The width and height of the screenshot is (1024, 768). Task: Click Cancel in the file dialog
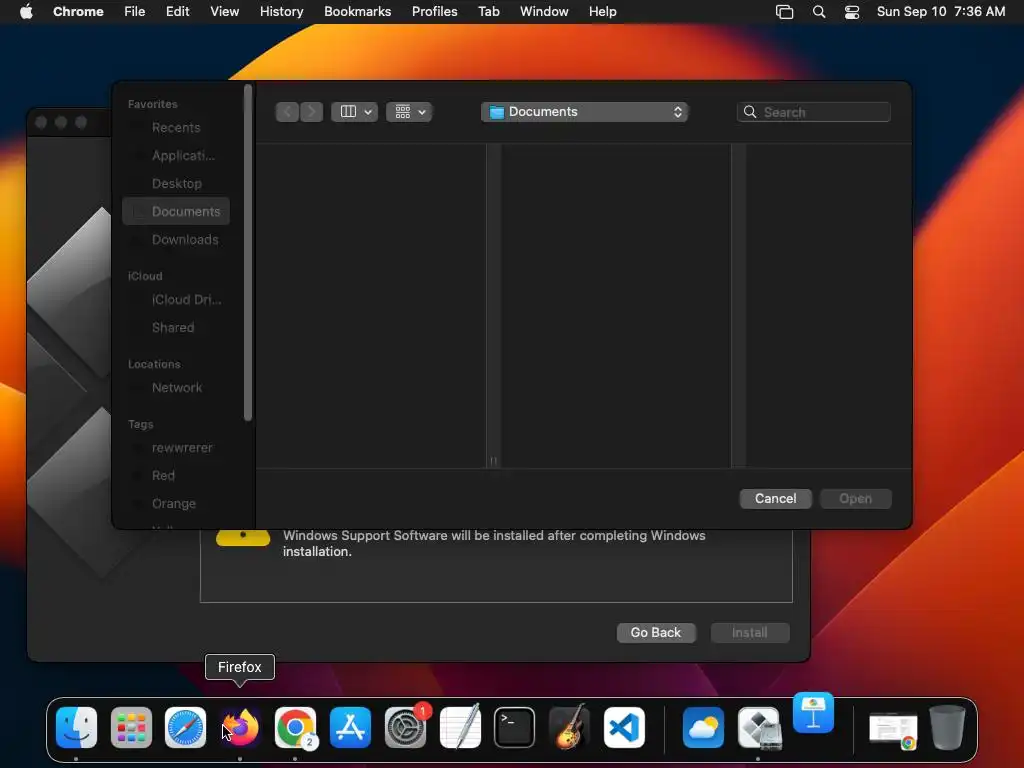click(x=775, y=498)
